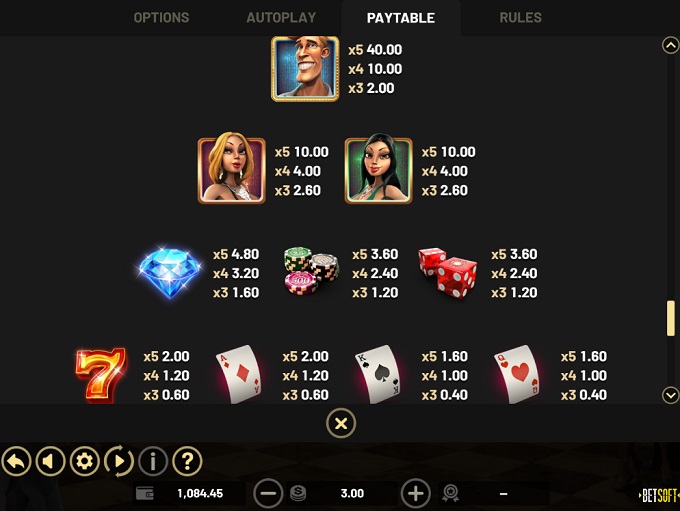The width and height of the screenshot is (680, 511).
Task: Increase the bet with plus button
Action: coord(415,493)
